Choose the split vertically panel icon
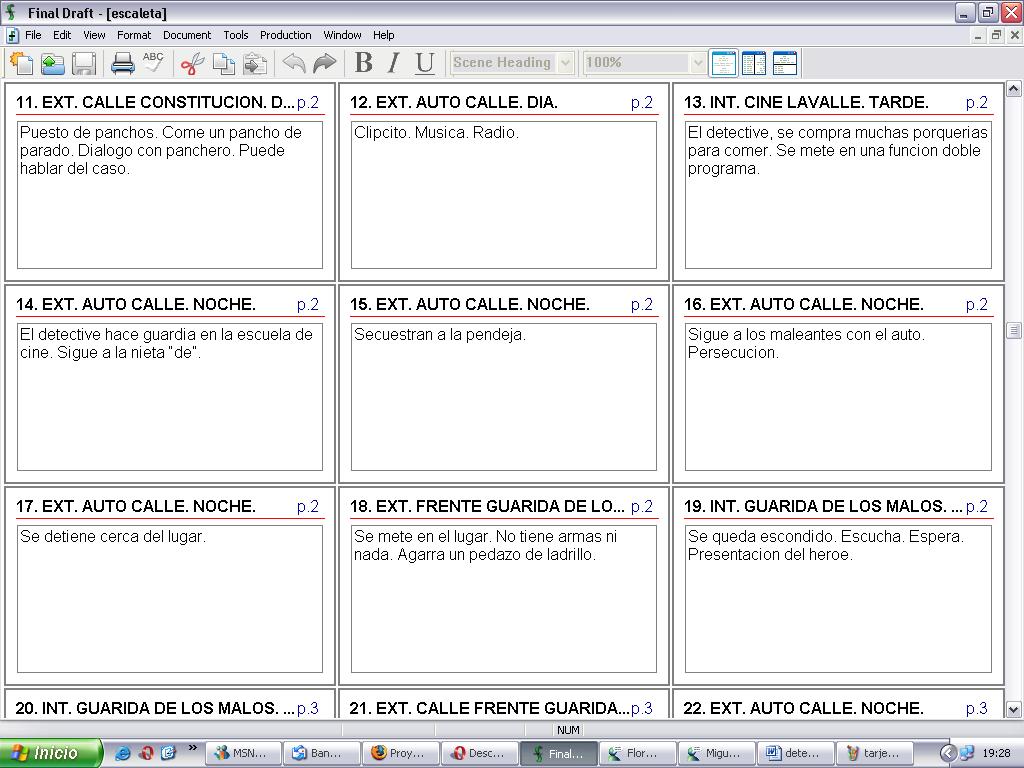The width and height of the screenshot is (1024, 768). coord(754,63)
